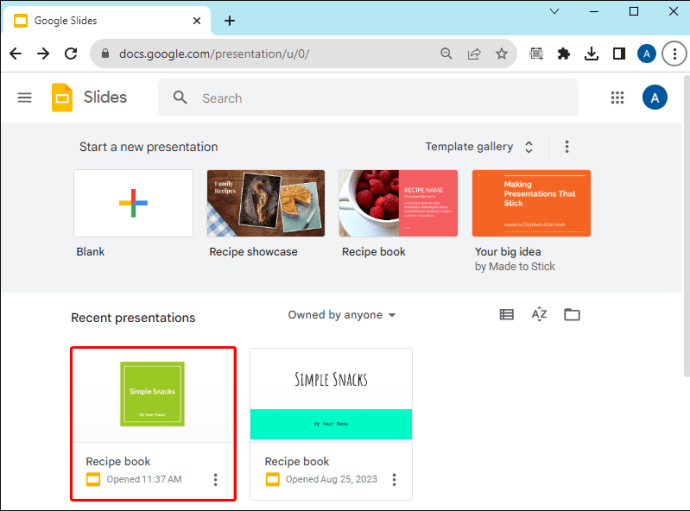
Task: Open the Google apps grid
Action: pos(617,97)
